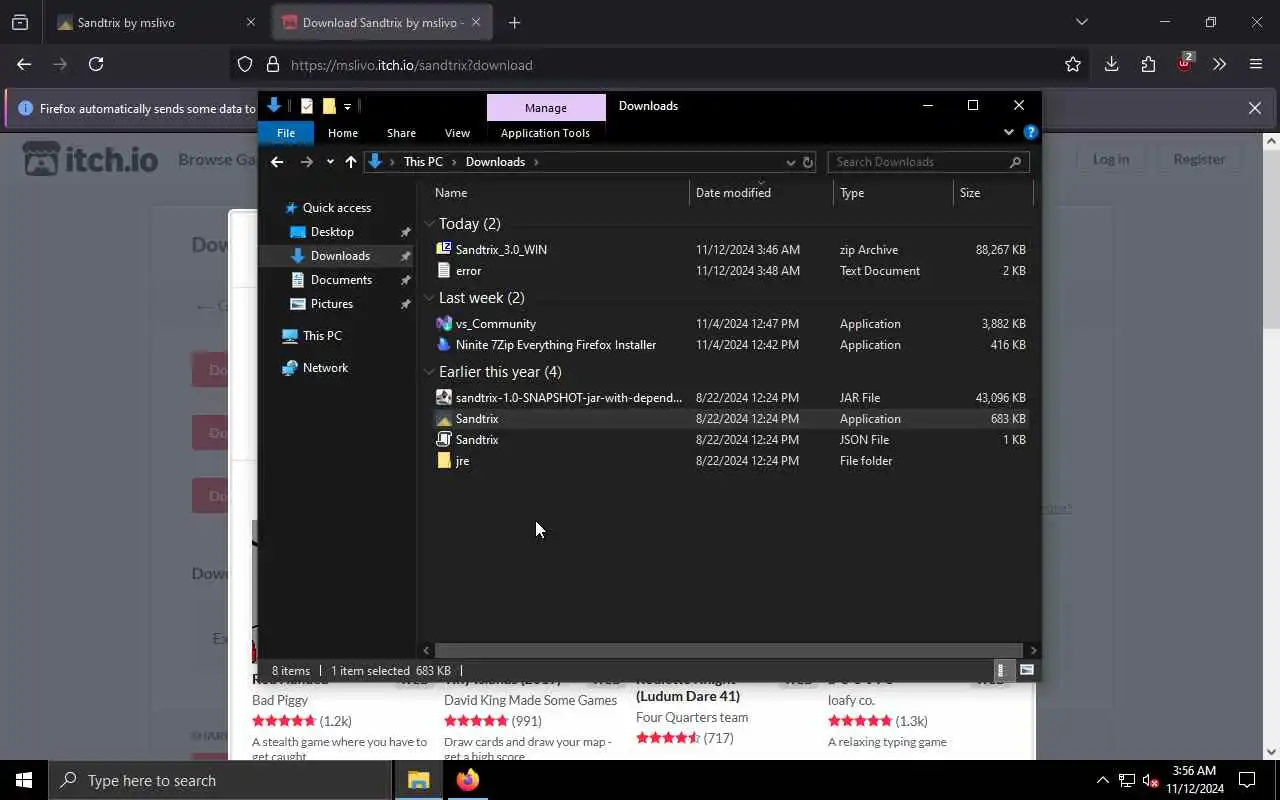
Task: Open notification center in taskbar
Action: [1247, 780]
